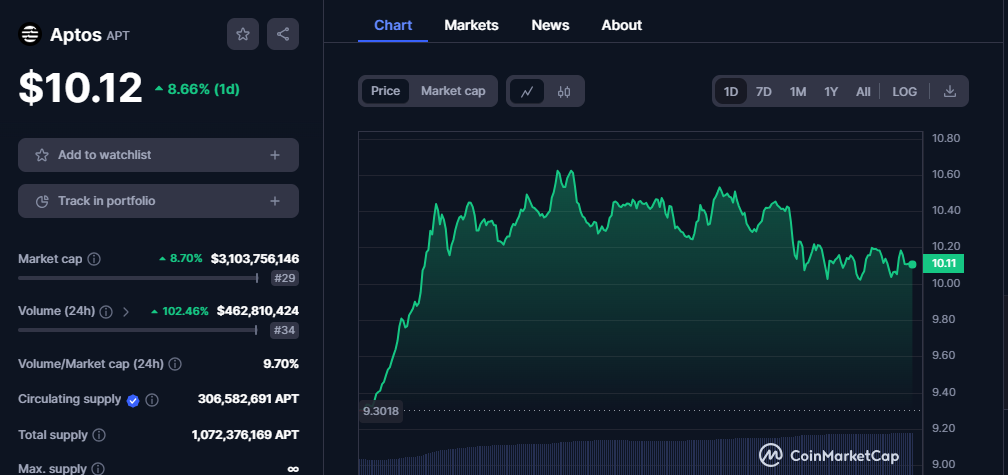Viewport: 1008px width, 475px height.
Task: Click the 9.3018 opening price label
Action: pos(381,411)
